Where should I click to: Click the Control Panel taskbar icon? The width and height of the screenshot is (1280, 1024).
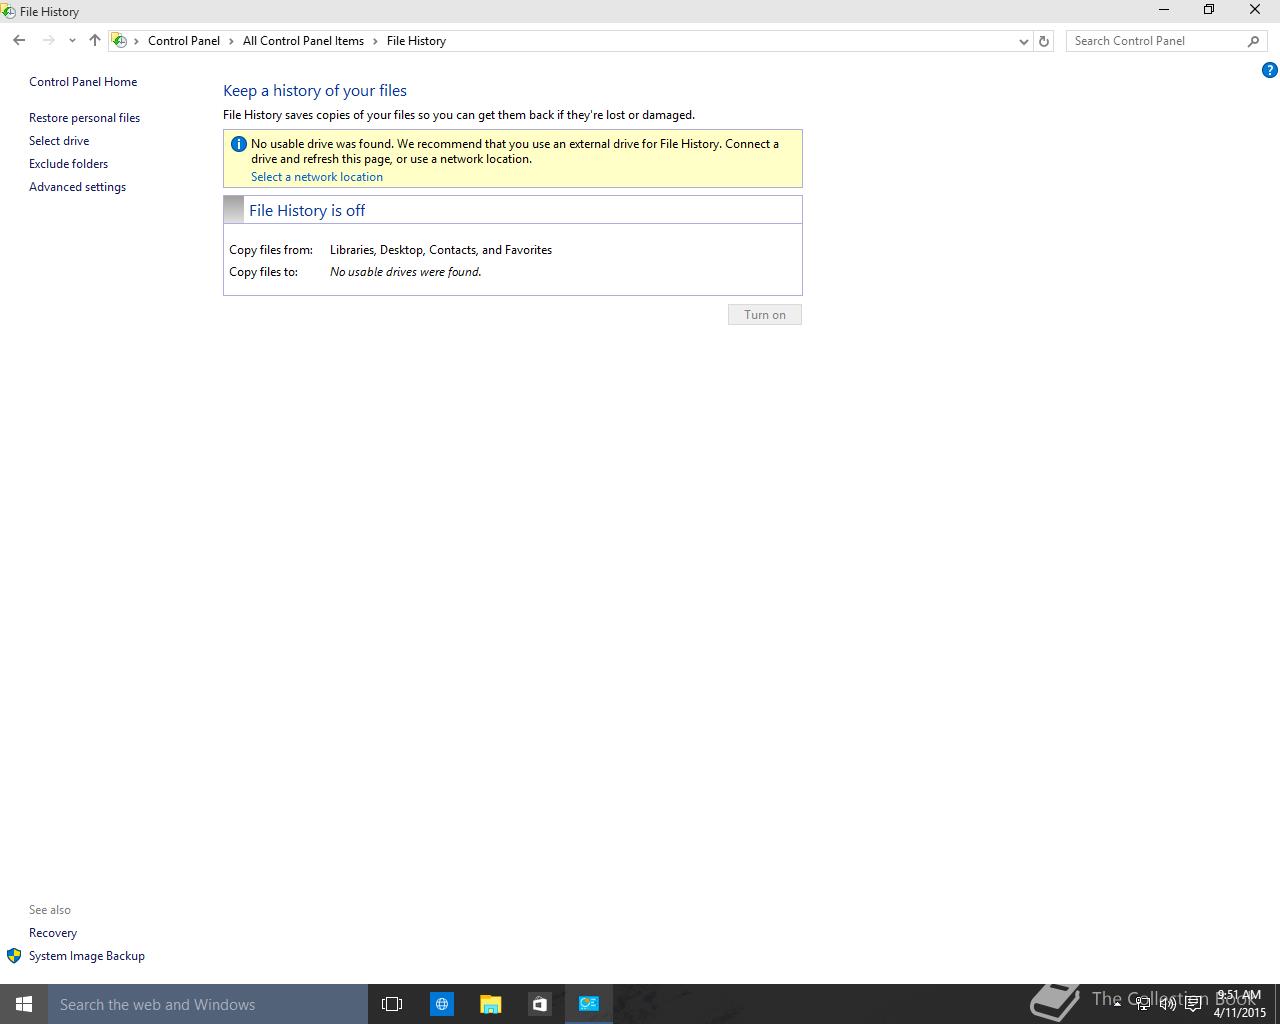tap(588, 1004)
